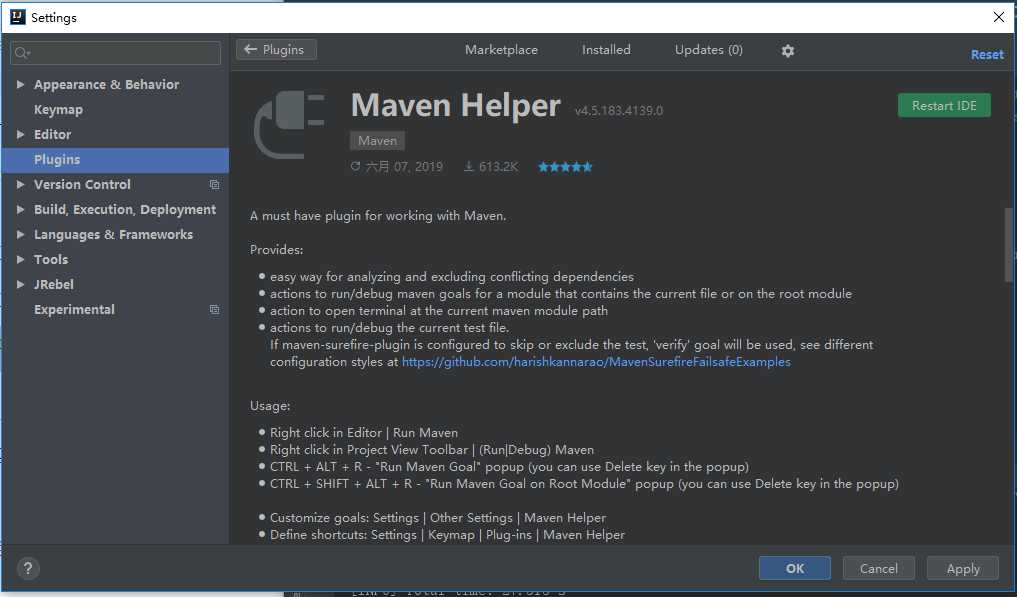Image resolution: width=1017 pixels, height=597 pixels.
Task: Close the Settings dialog window
Action: click(x=999, y=18)
